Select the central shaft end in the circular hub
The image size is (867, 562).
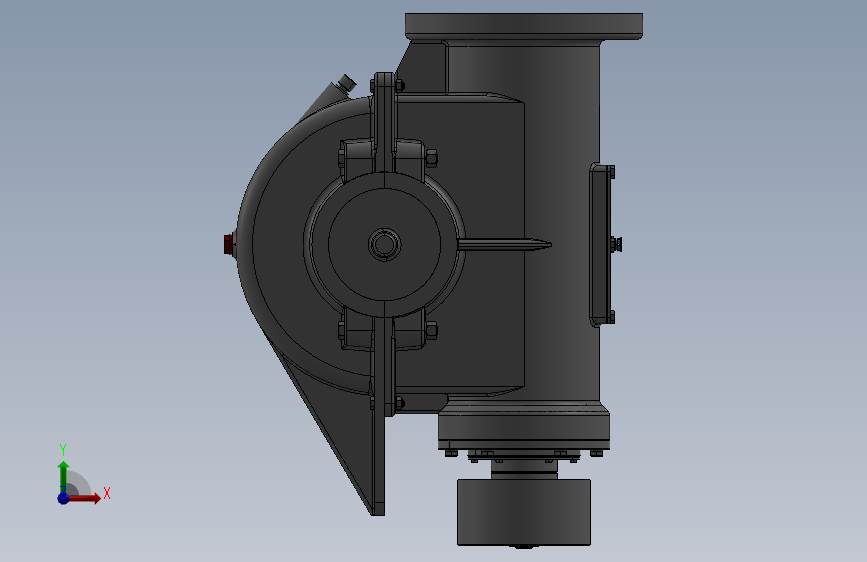point(384,244)
